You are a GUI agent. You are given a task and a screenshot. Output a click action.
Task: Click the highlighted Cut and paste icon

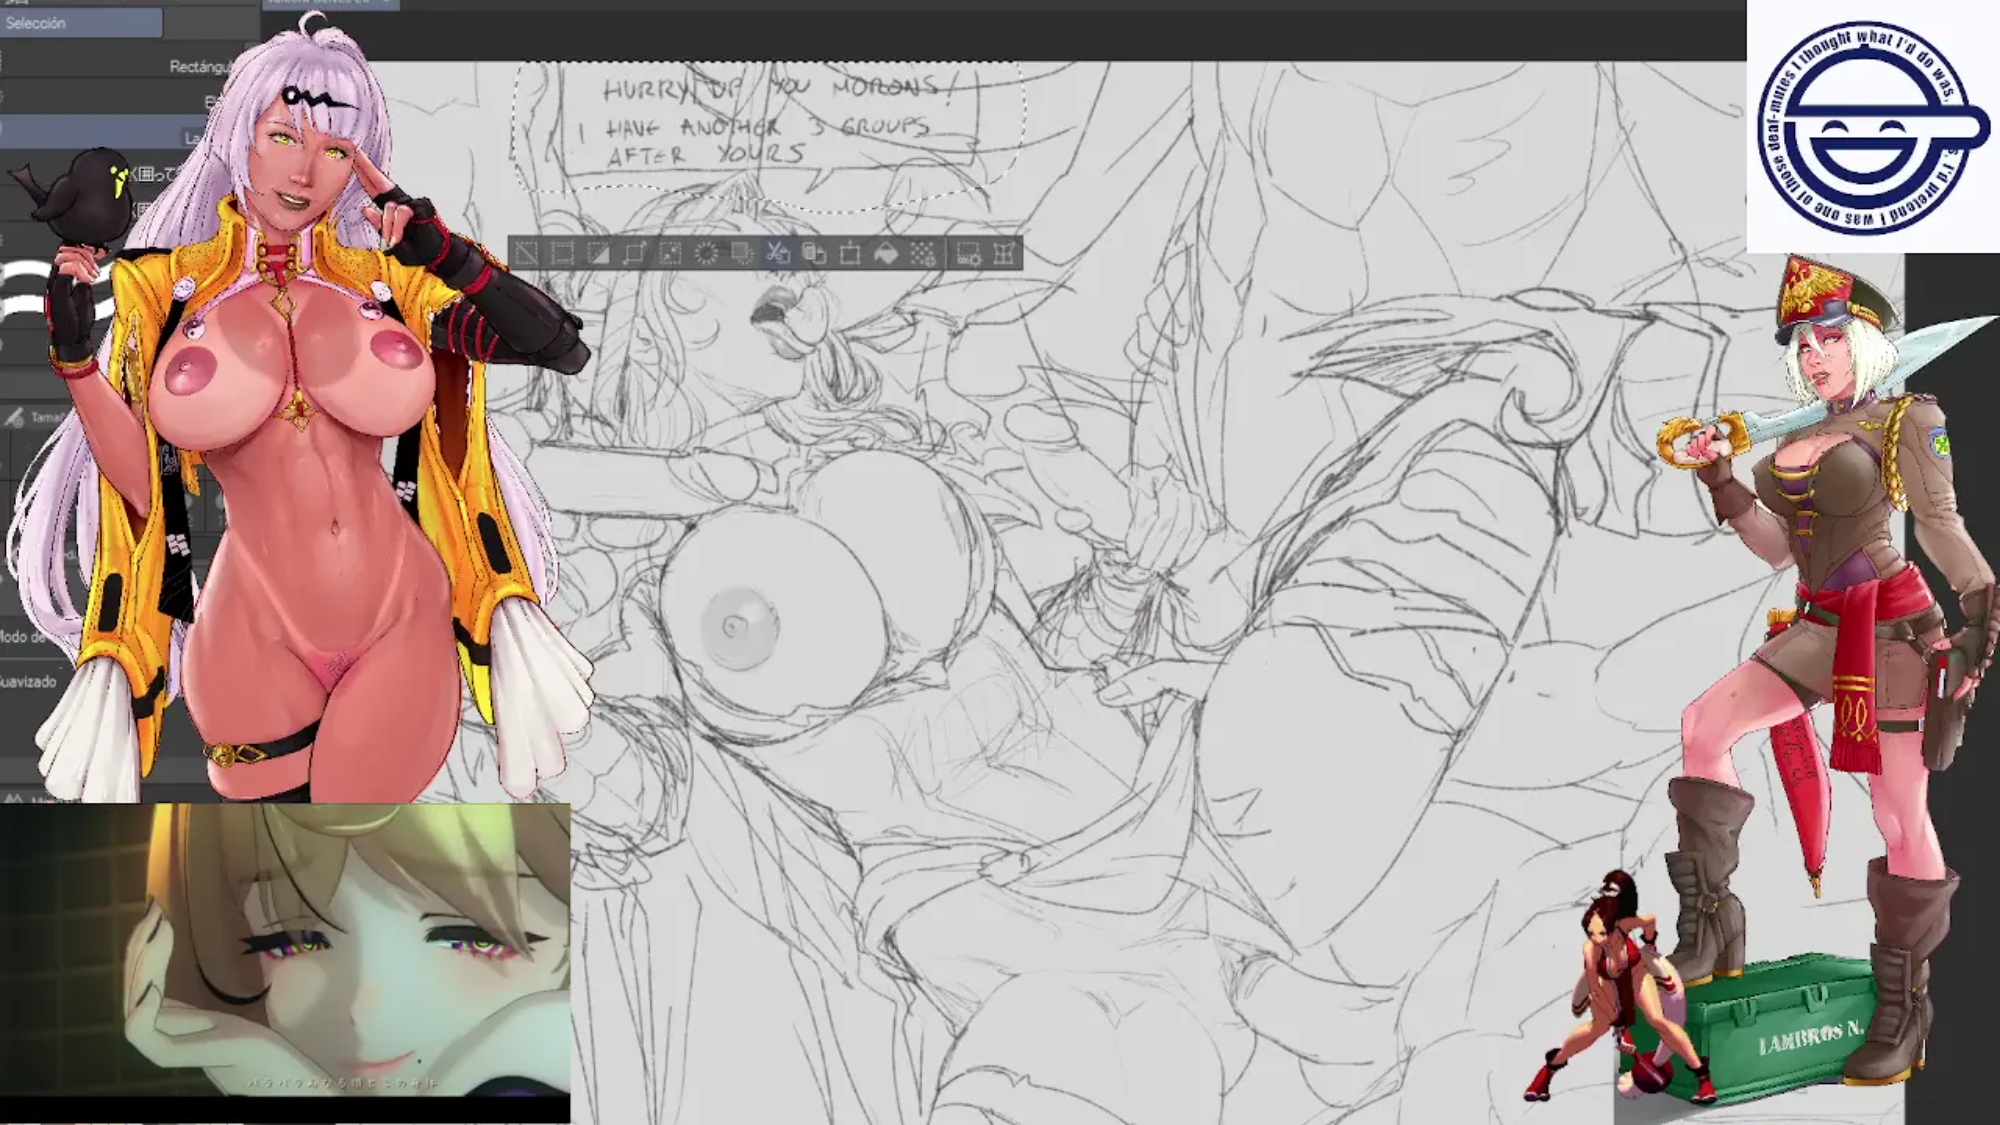(x=778, y=254)
